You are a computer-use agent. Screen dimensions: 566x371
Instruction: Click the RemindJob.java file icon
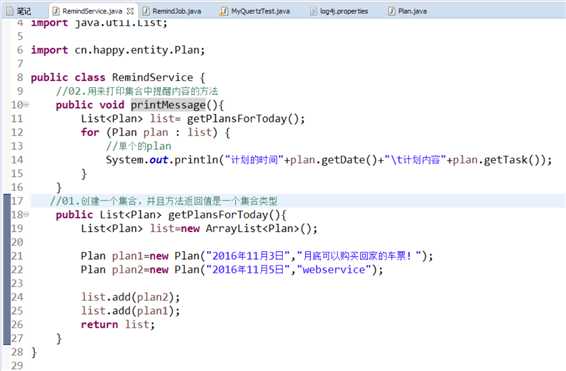click(x=146, y=11)
